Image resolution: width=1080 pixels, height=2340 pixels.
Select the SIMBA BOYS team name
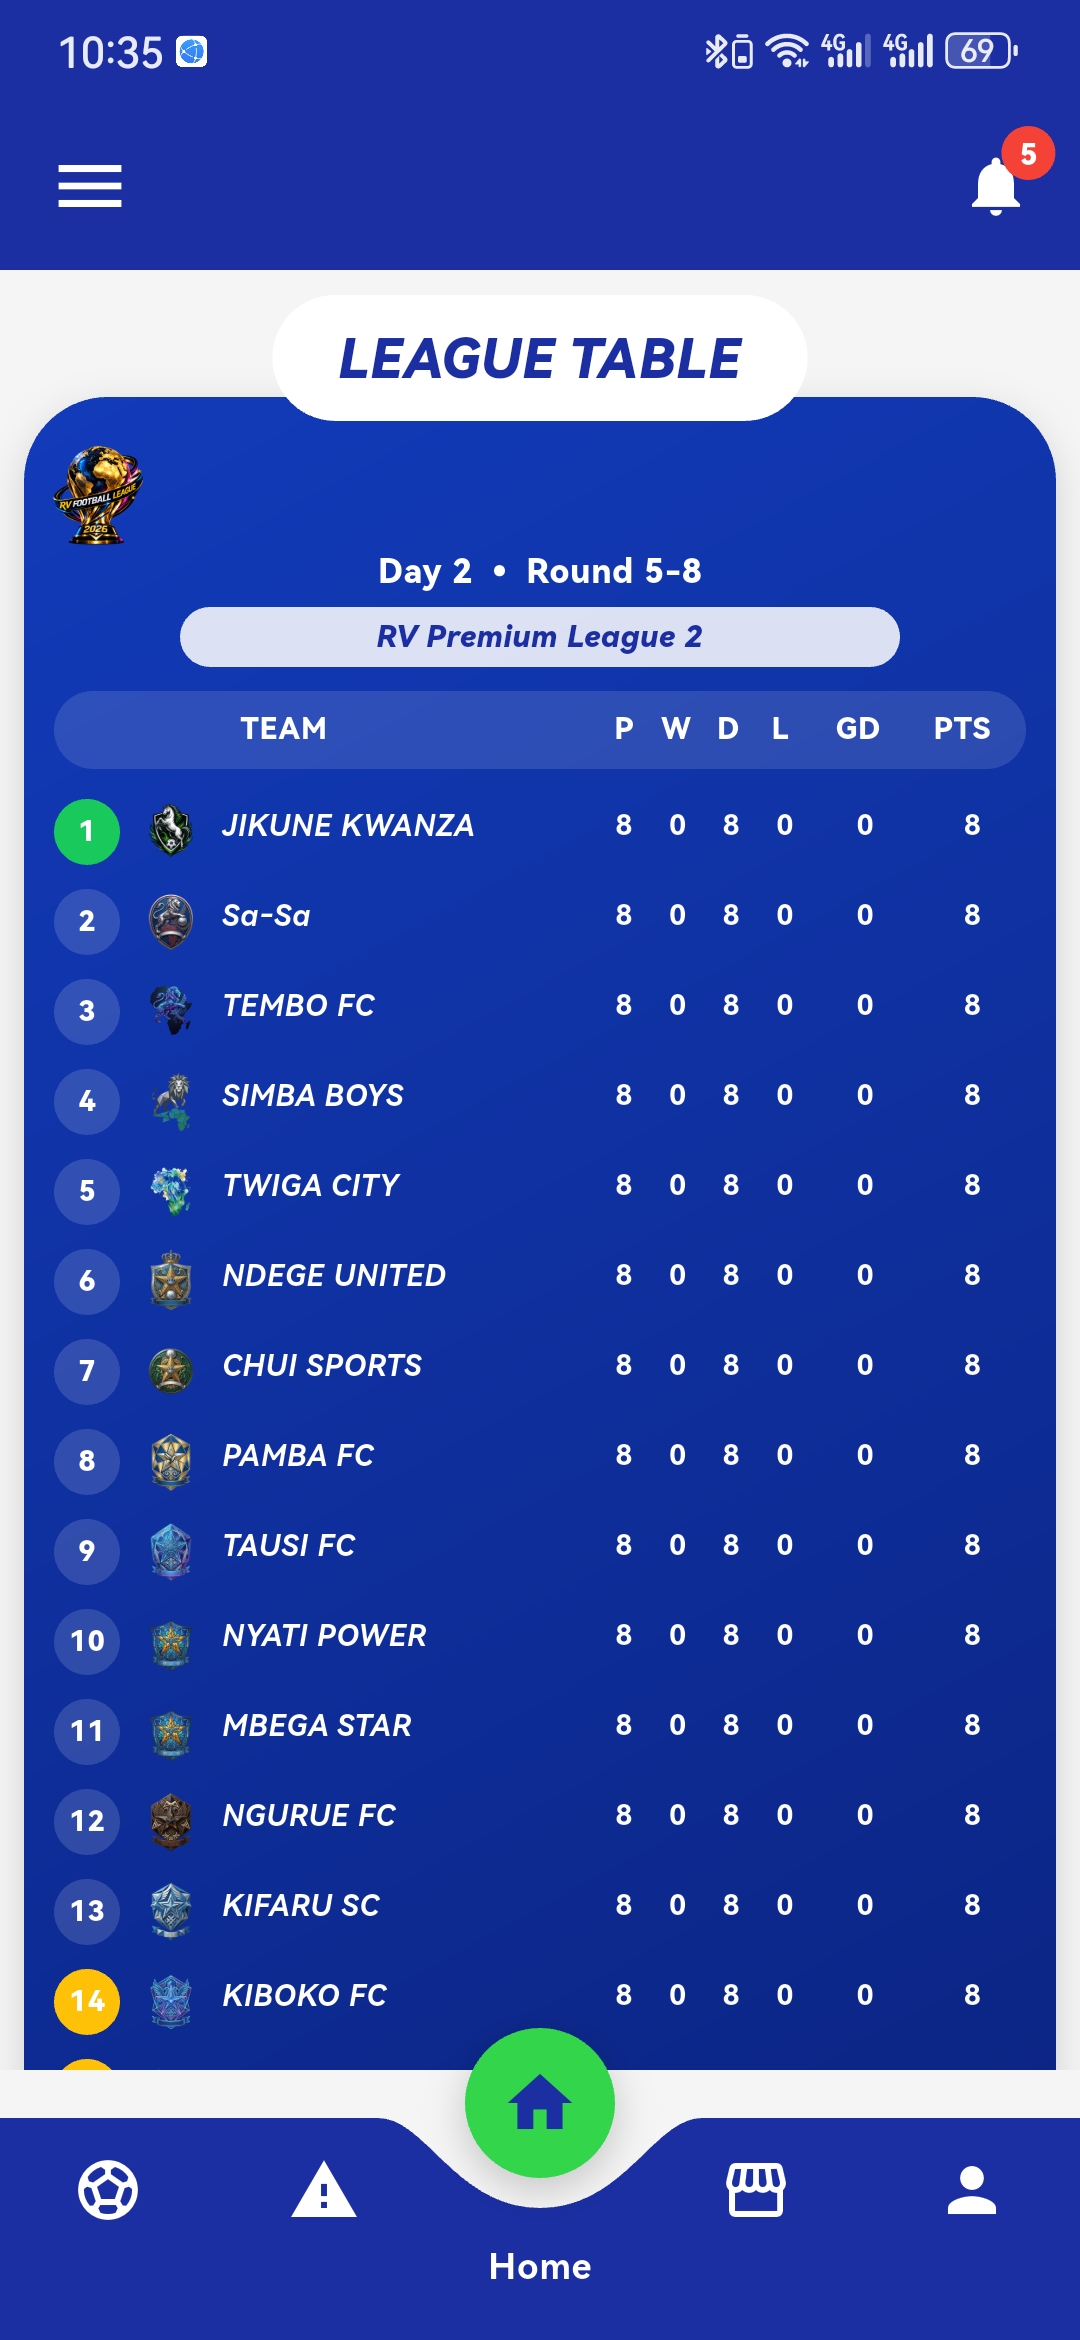[313, 1096]
